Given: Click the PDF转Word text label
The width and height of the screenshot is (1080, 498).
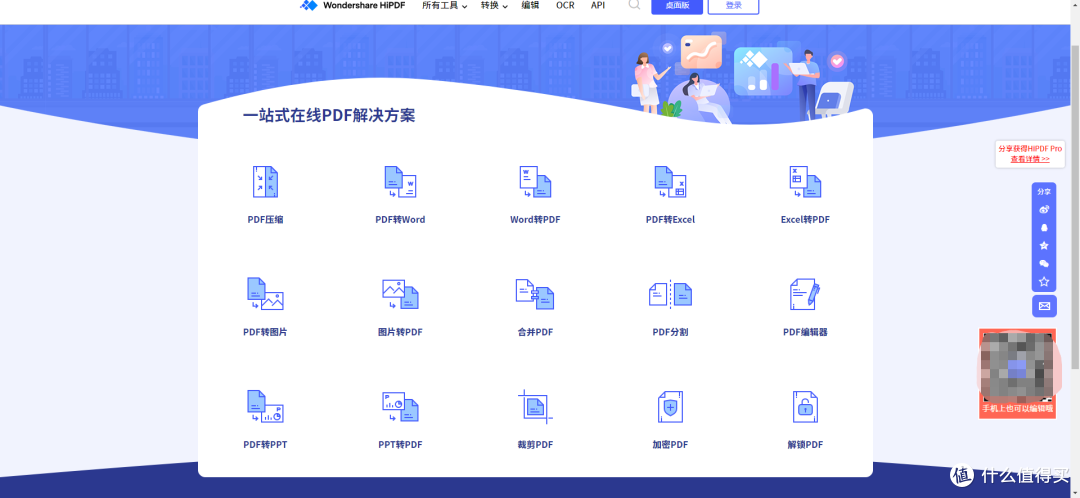Looking at the screenshot, I should [x=400, y=220].
